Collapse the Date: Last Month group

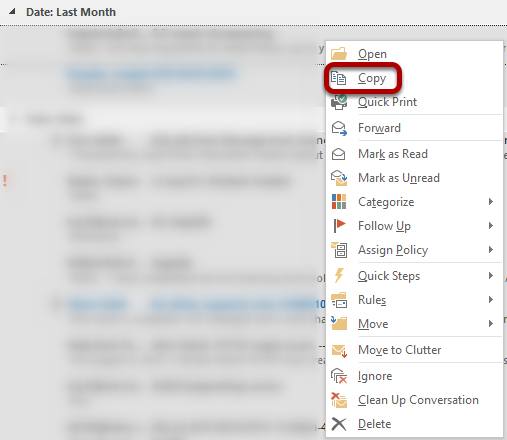click(12, 12)
